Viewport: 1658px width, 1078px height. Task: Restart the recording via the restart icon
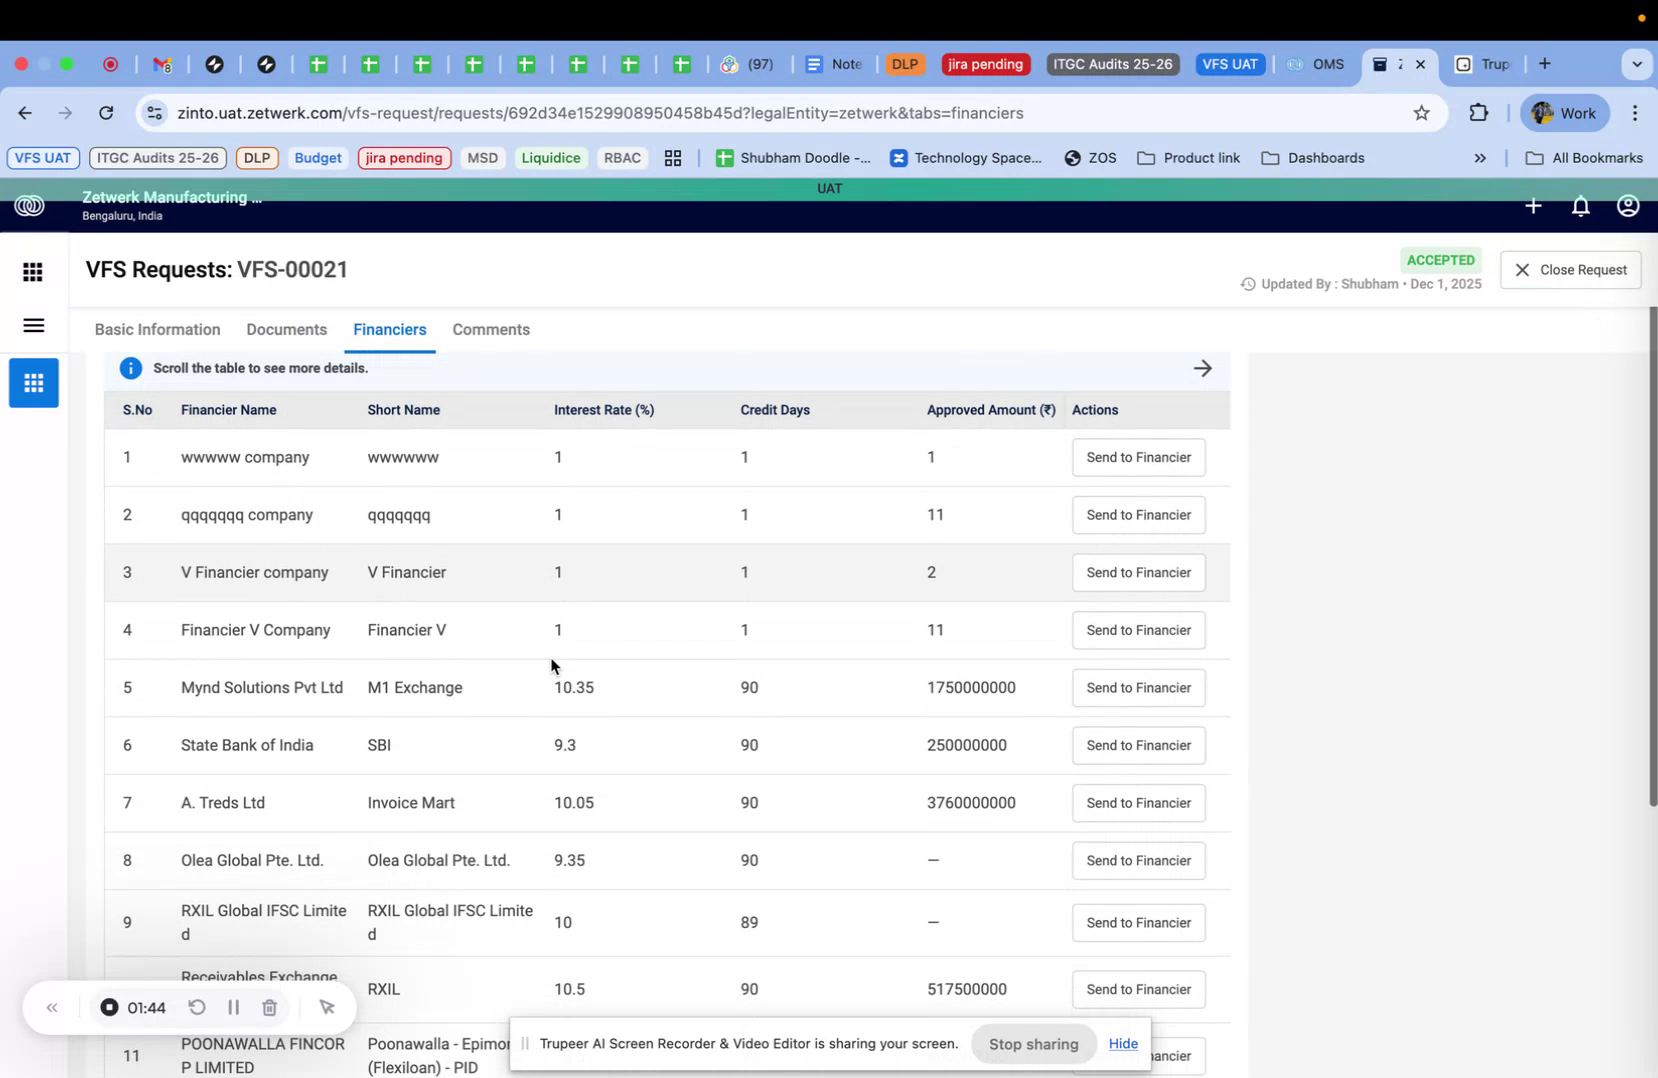pyautogui.click(x=197, y=1008)
